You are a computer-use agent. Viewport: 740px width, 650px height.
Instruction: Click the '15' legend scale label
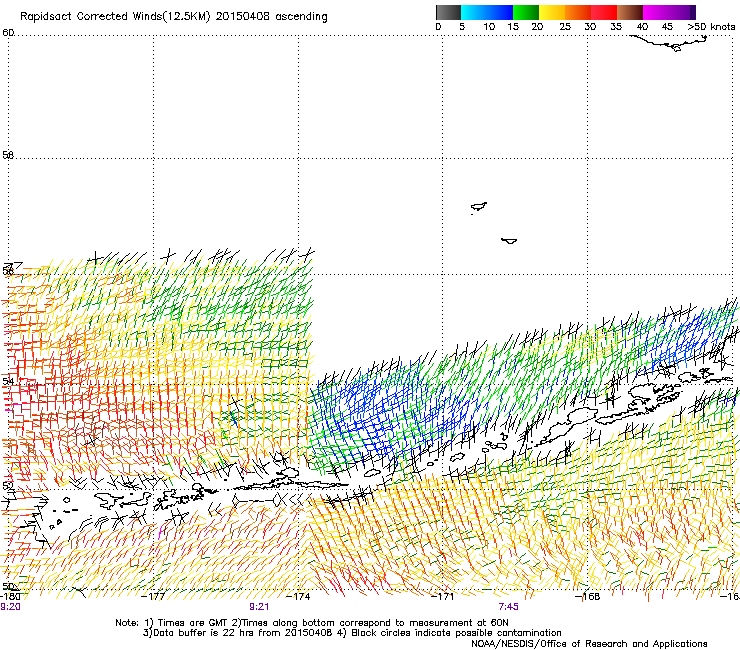pyautogui.click(x=513, y=27)
